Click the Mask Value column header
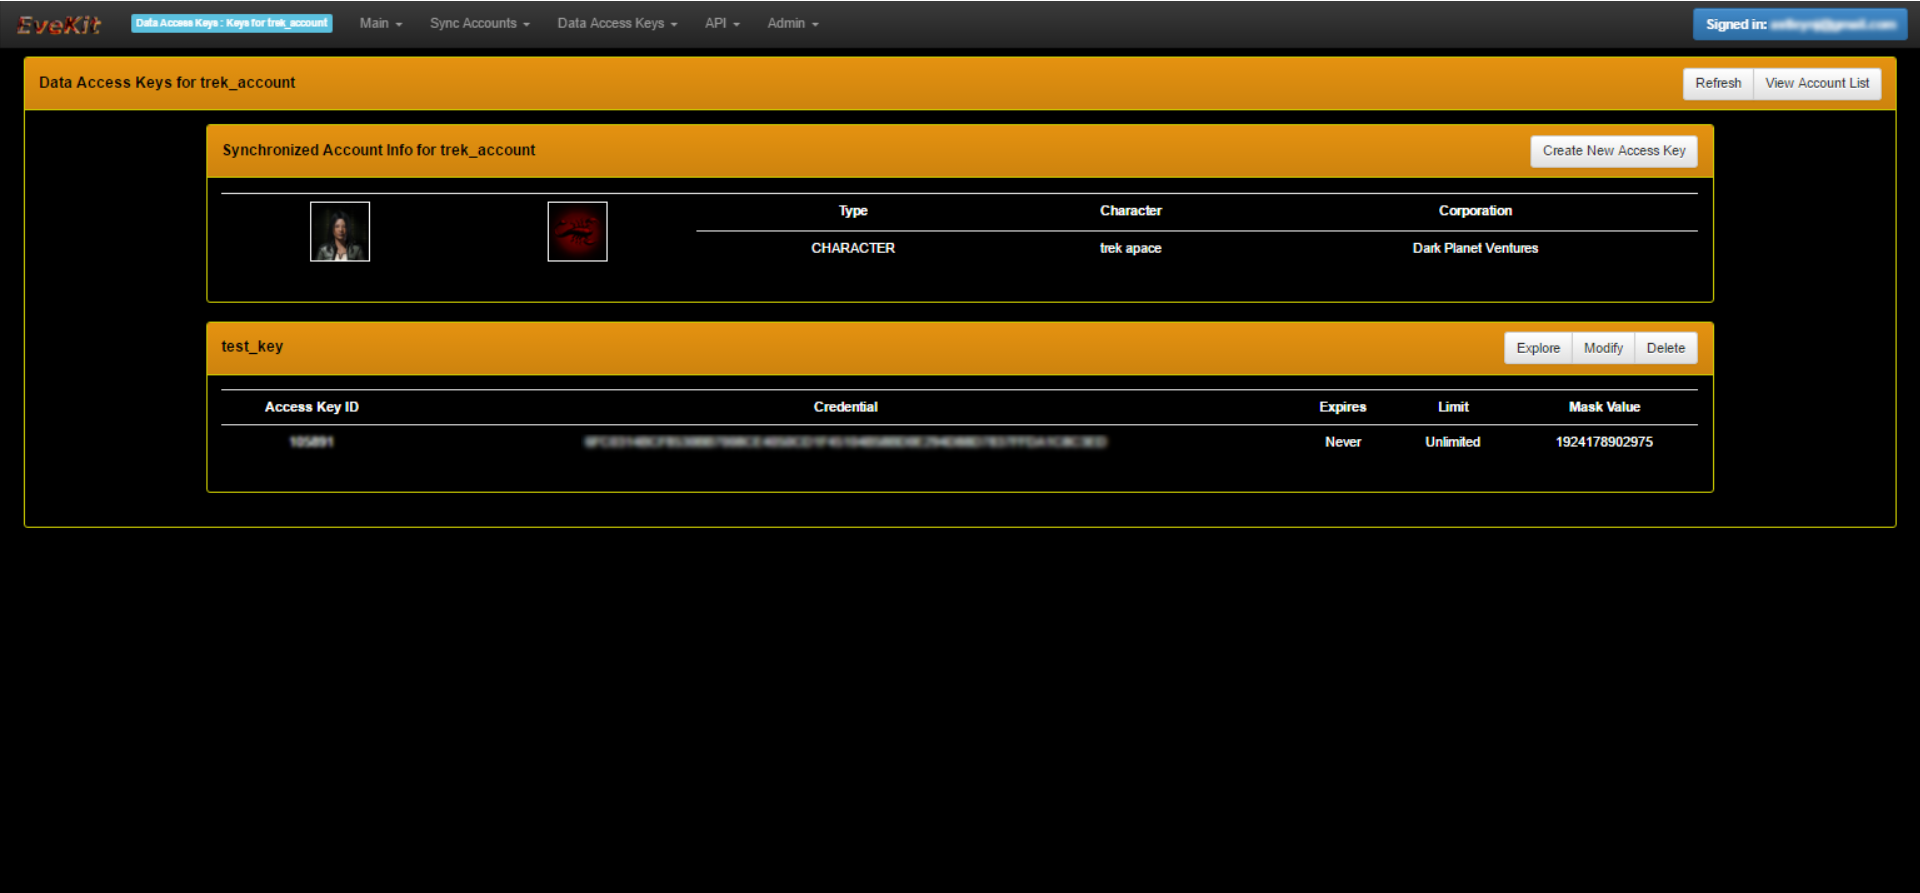This screenshot has width=1920, height=893. click(x=1604, y=407)
